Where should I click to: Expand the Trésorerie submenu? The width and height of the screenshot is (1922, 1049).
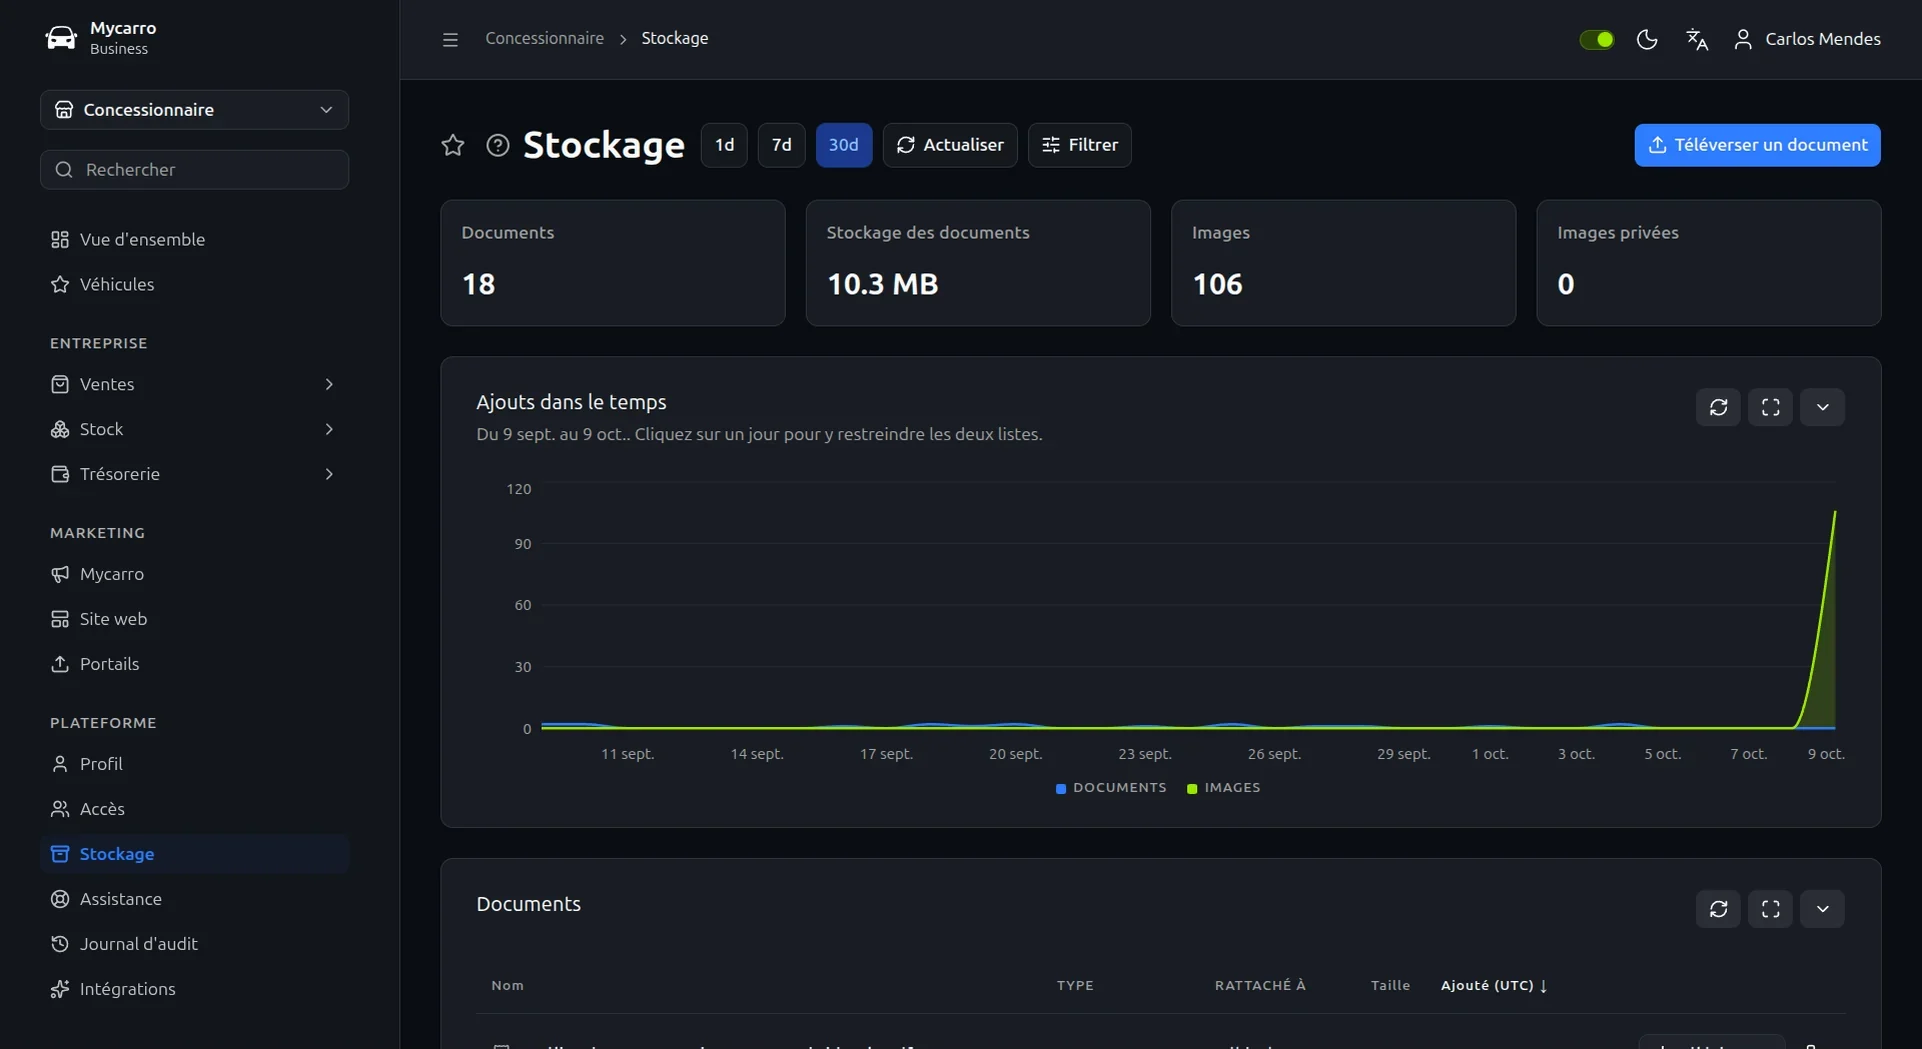click(194, 474)
